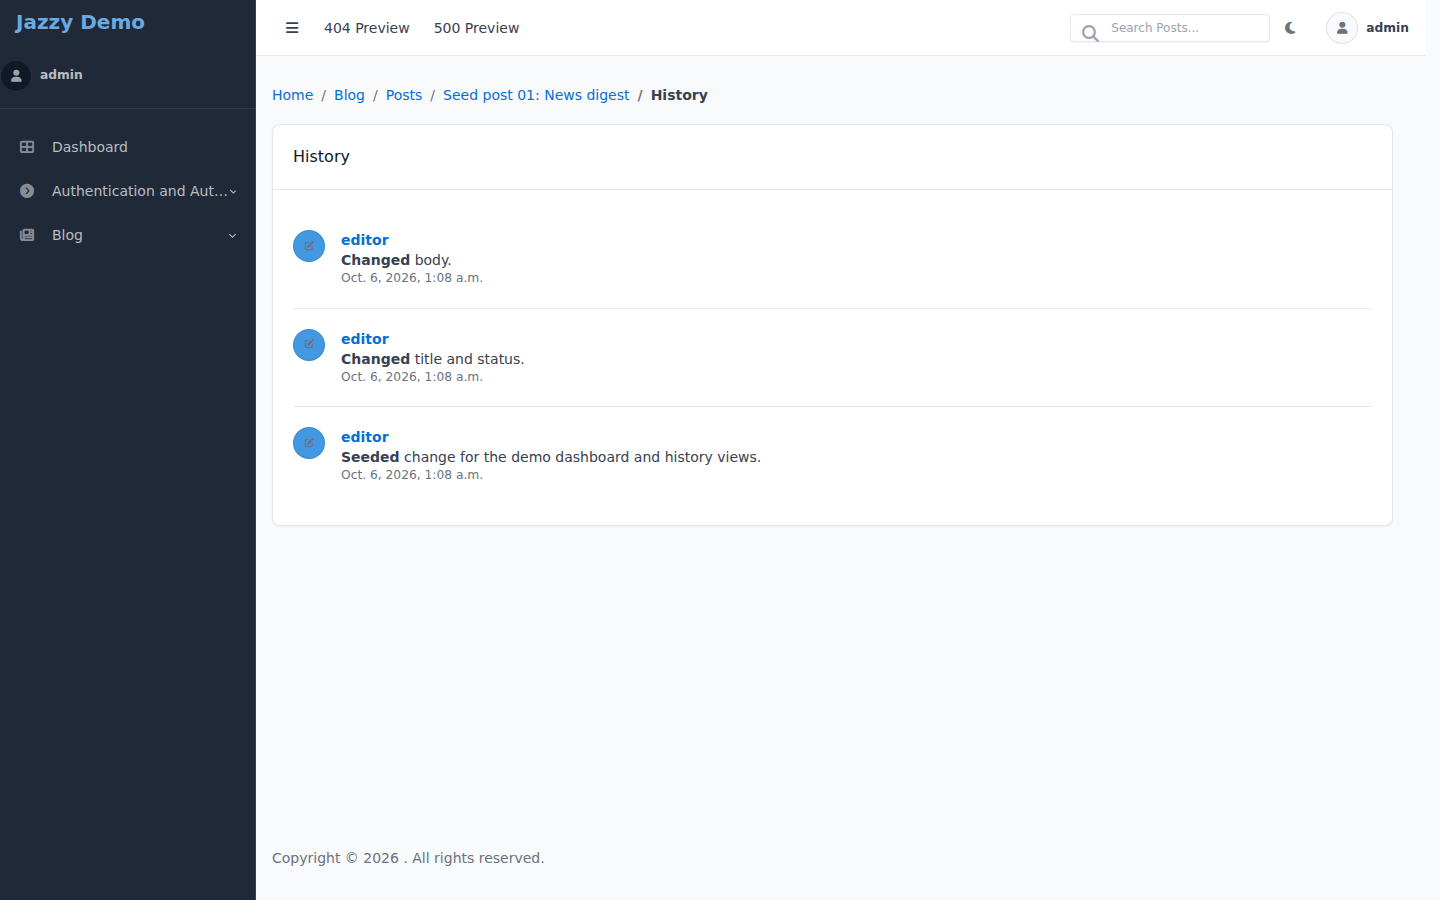Expand the Blog menu chevron
This screenshot has width=1440, height=900.
click(x=233, y=235)
